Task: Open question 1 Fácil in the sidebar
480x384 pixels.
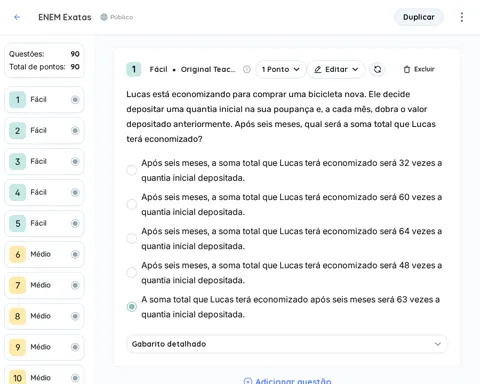Action: point(44,100)
